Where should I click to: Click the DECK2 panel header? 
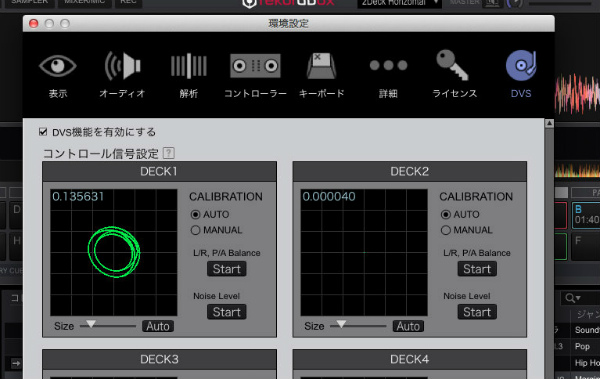point(409,172)
